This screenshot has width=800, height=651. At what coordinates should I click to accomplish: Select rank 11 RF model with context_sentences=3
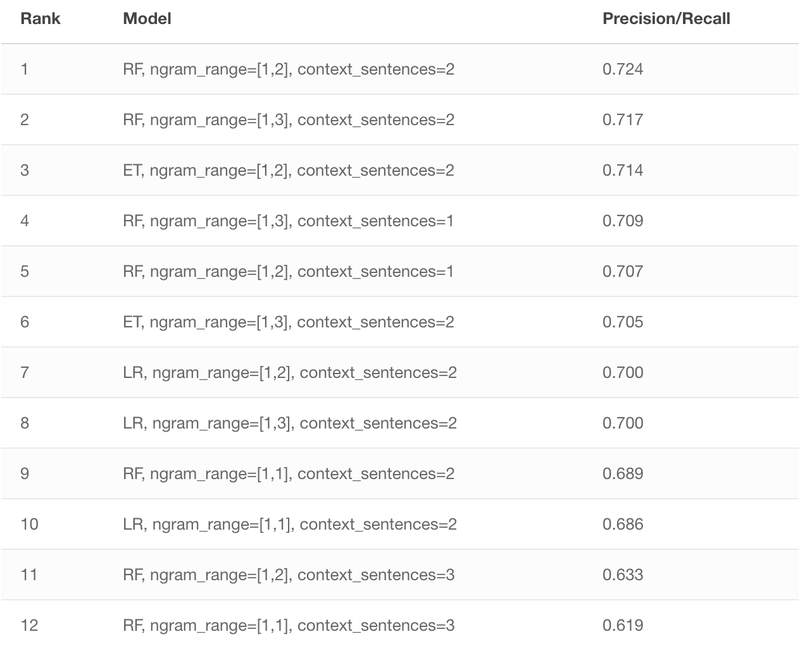289,575
